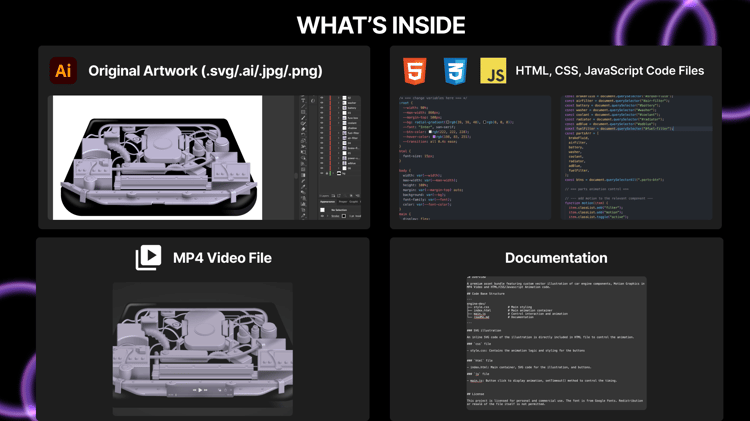Select the shadow layer row in Layers panel
The height and width of the screenshot is (421, 750).
[340, 128]
